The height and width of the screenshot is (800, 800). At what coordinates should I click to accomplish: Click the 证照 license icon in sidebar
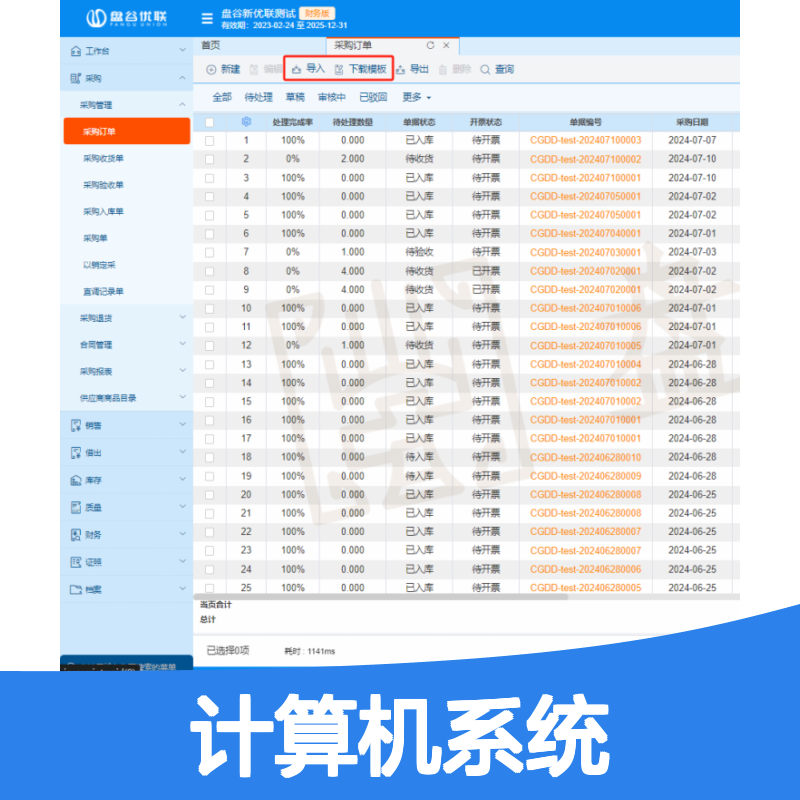pos(76,562)
